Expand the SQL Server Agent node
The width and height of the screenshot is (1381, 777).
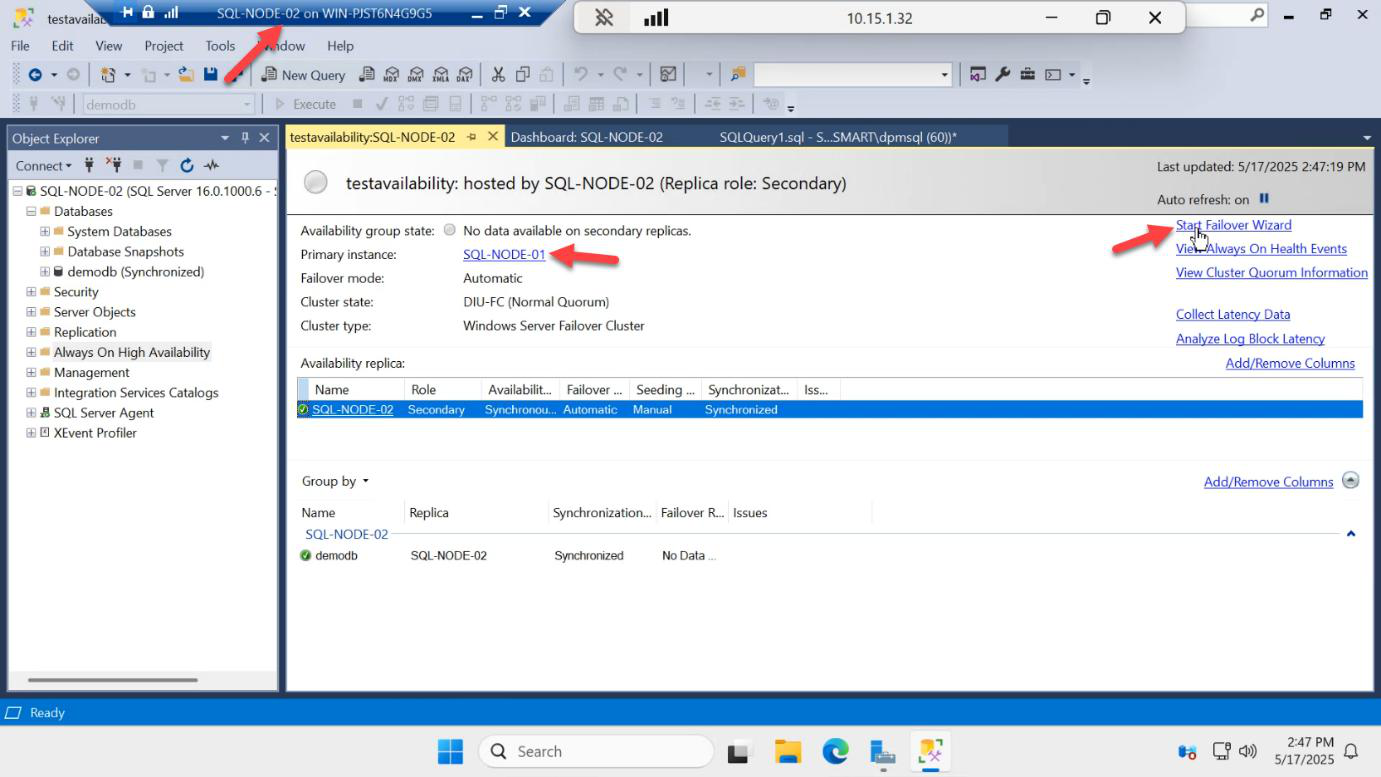coord(31,412)
